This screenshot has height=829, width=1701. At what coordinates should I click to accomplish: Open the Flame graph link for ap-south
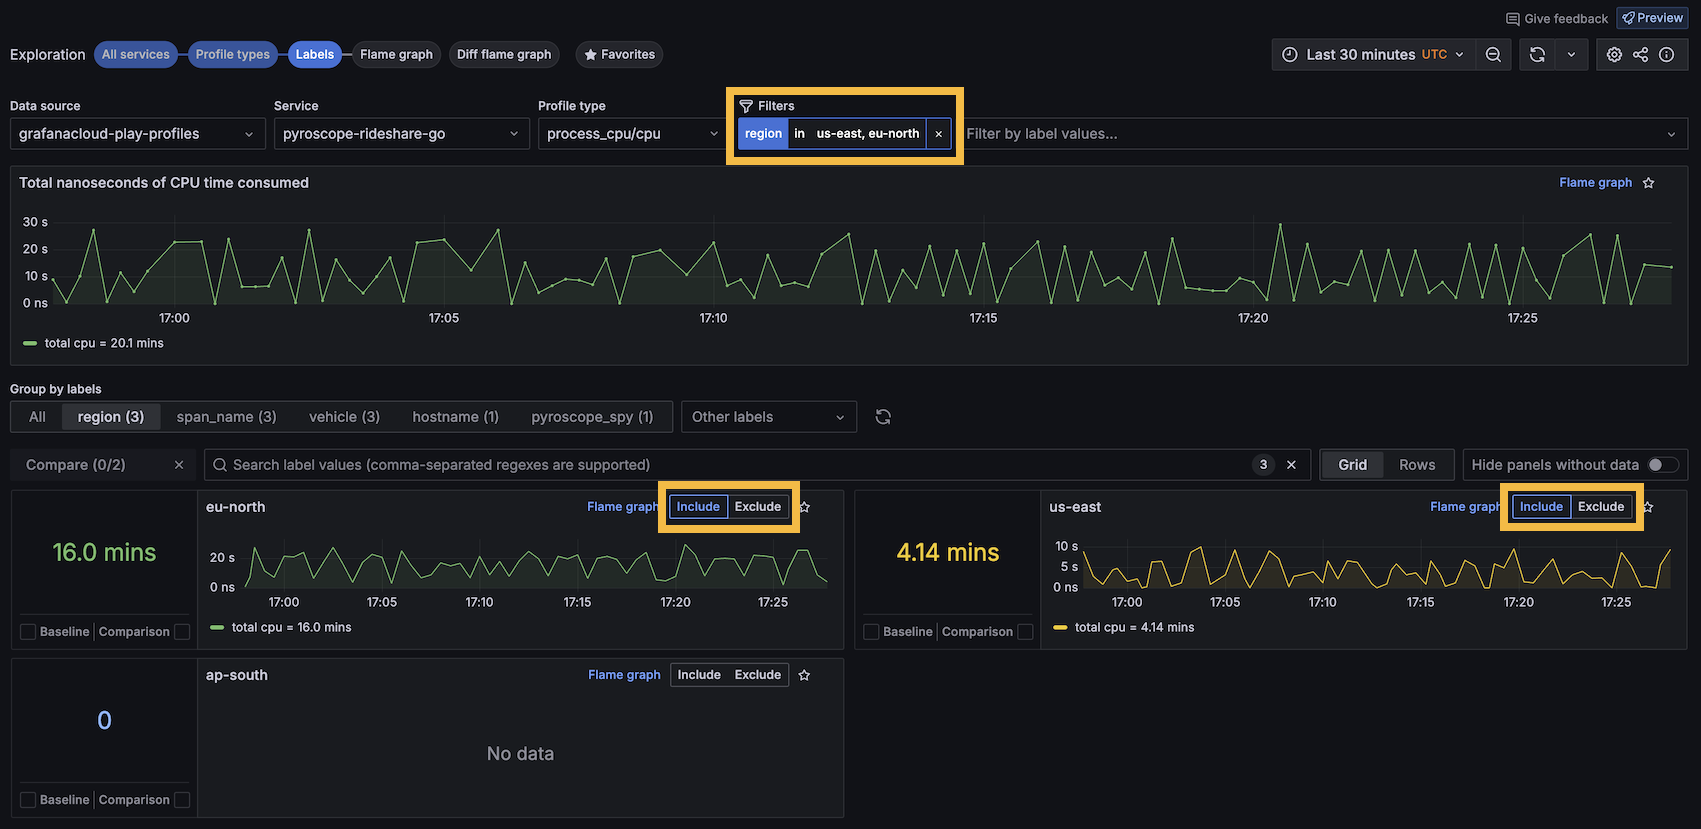pyautogui.click(x=624, y=675)
